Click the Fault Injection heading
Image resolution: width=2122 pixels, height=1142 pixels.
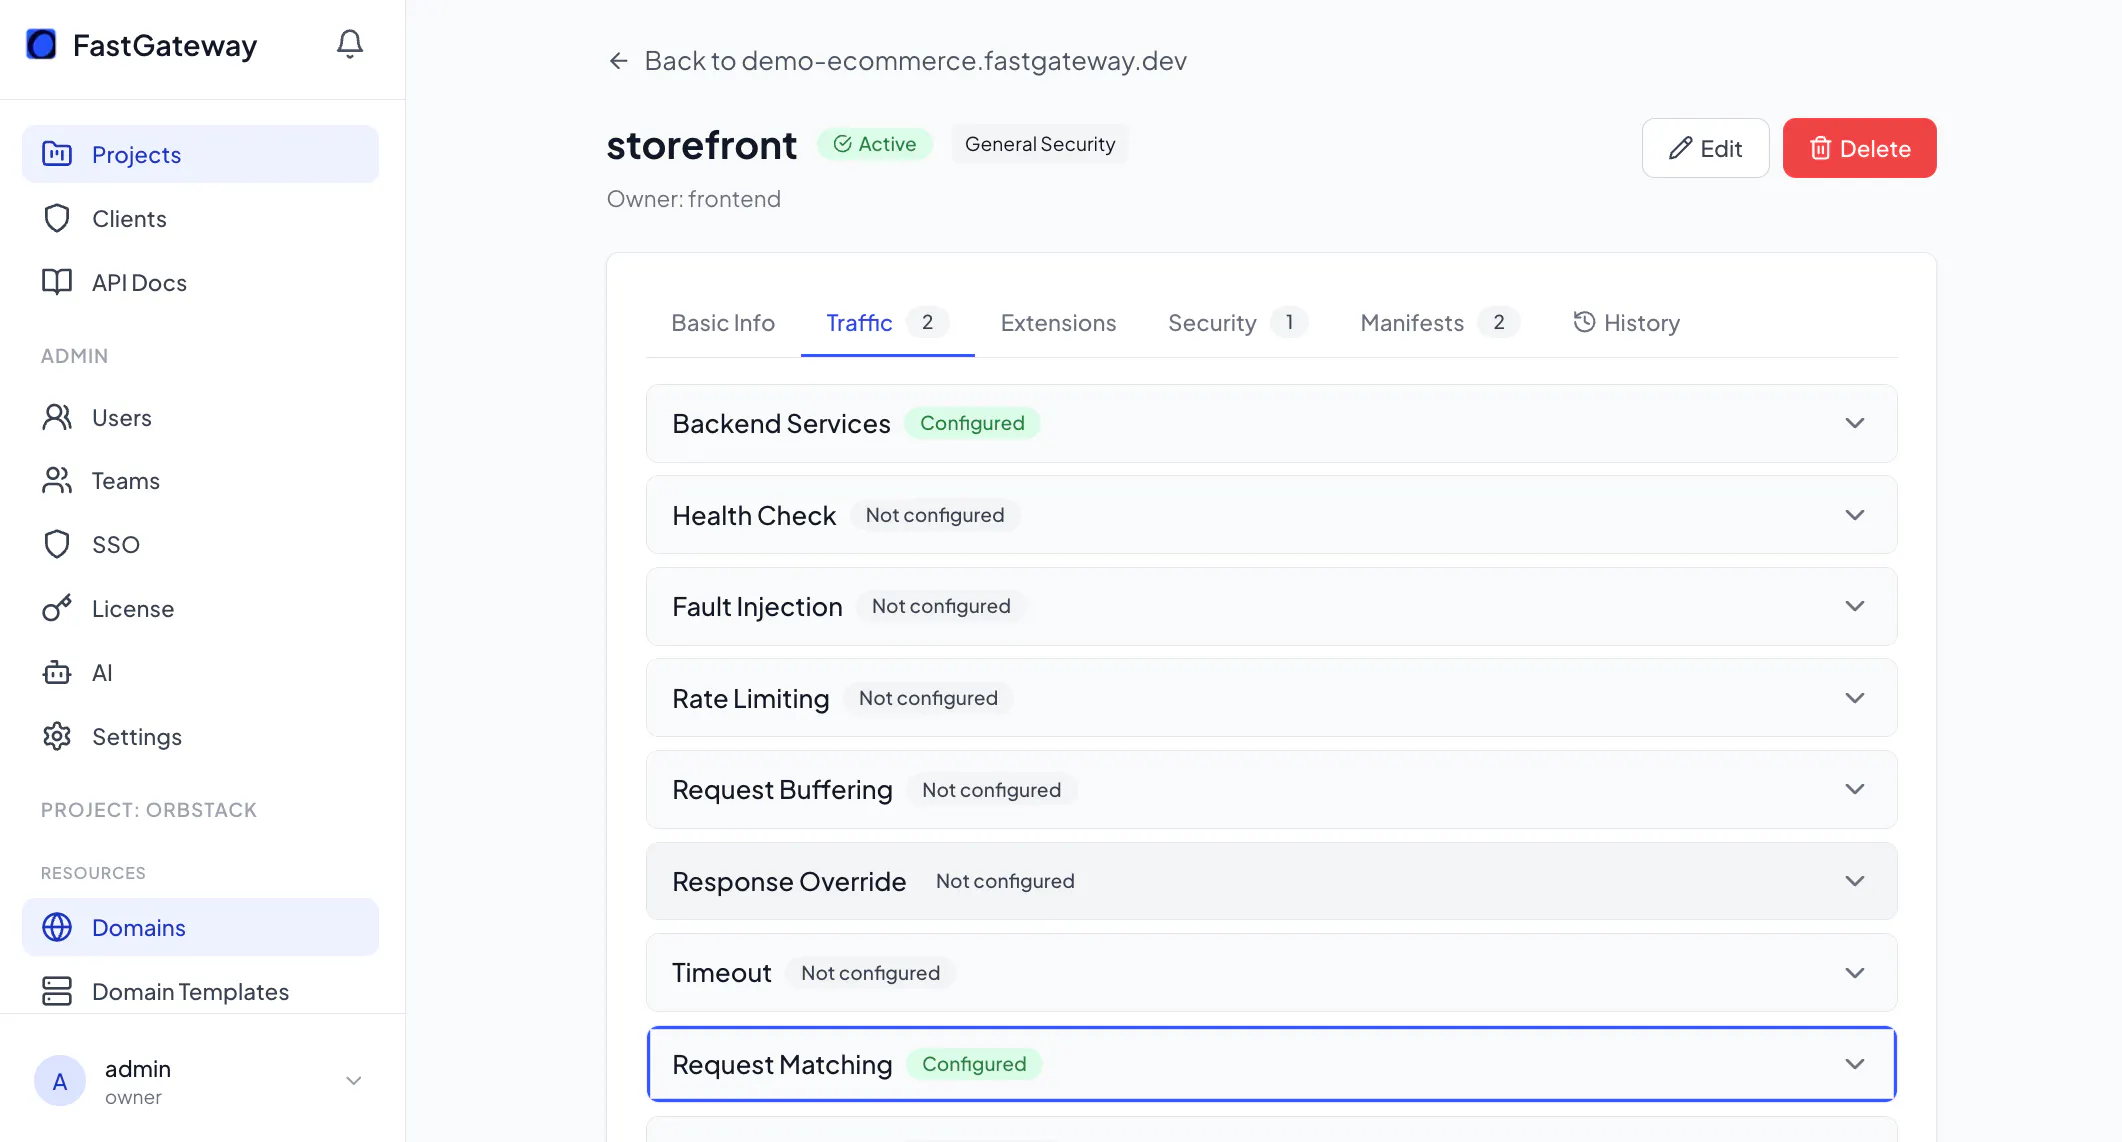click(757, 606)
